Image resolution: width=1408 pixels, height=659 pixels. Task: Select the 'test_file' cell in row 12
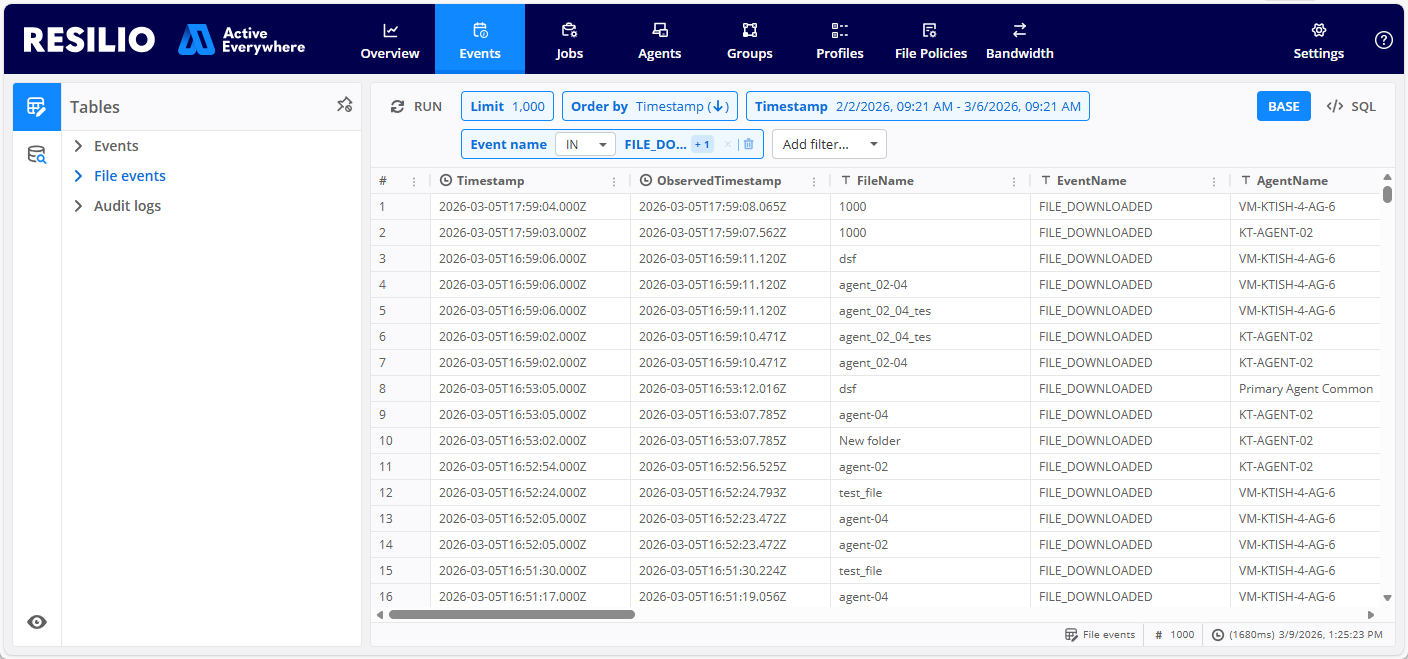[x=930, y=493]
